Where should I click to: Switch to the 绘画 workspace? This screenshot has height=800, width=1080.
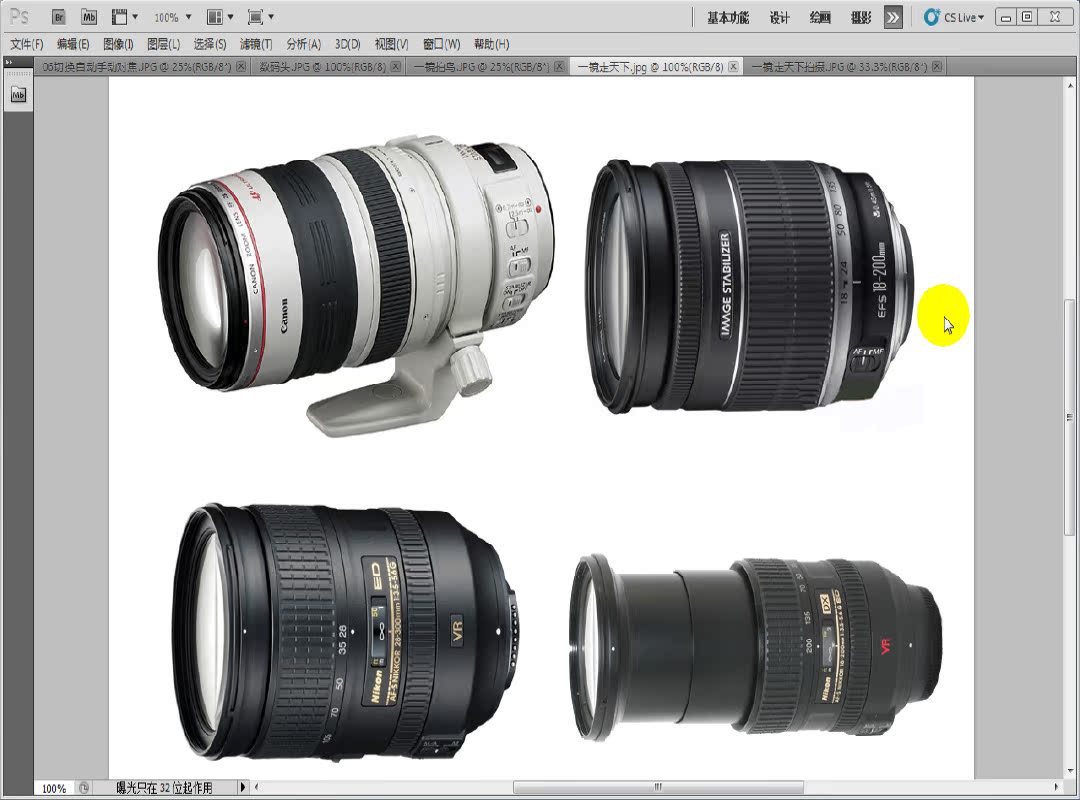coord(820,18)
